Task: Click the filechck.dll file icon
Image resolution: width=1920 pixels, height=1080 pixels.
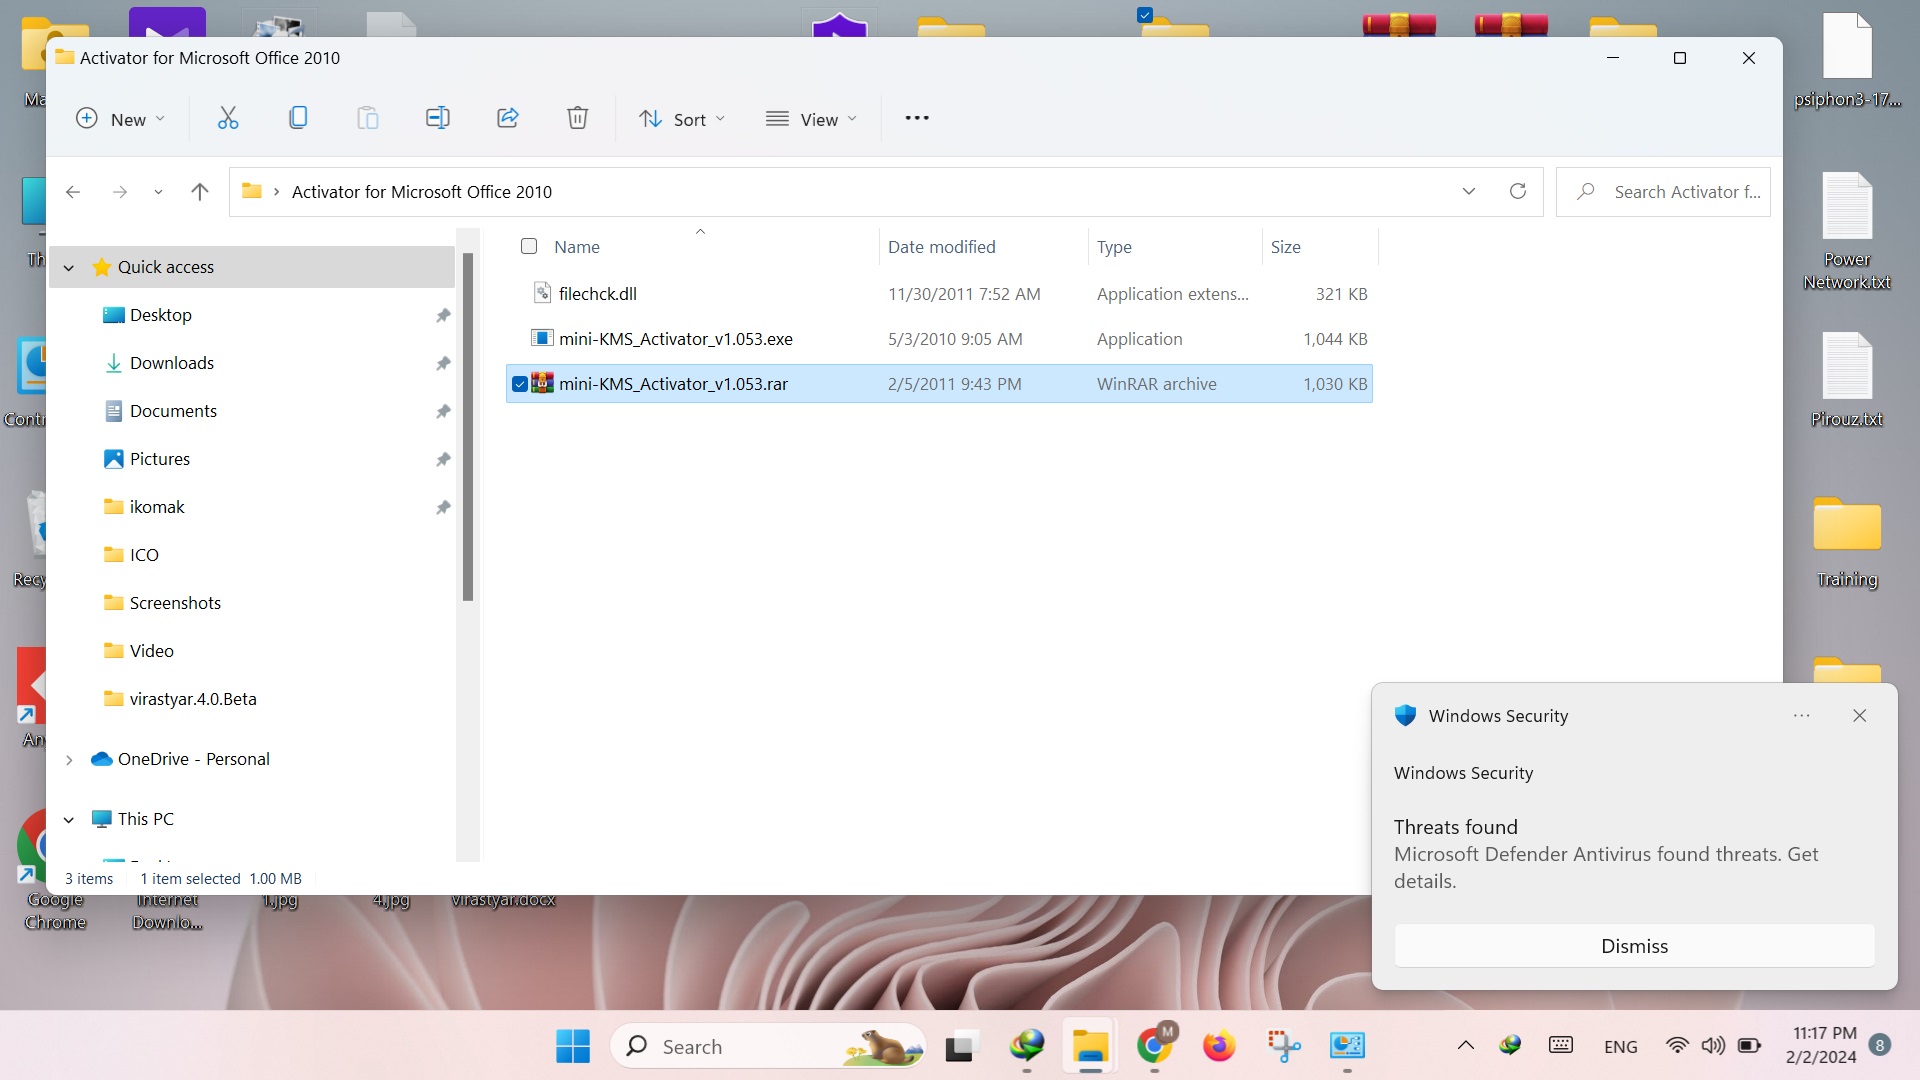Action: point(542,293)
